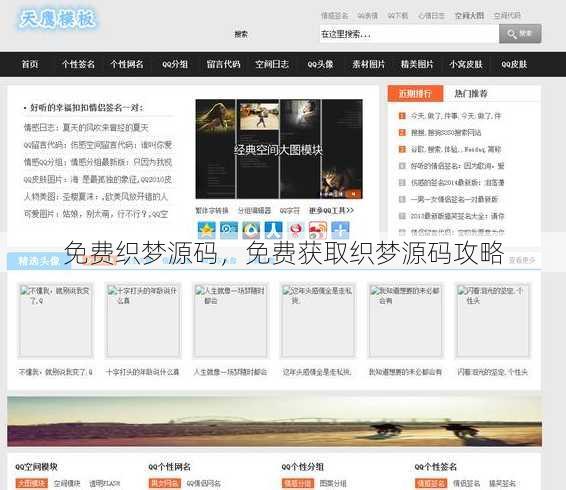
Task: Click the QQ个性网名 section heading
Action: 169,467
